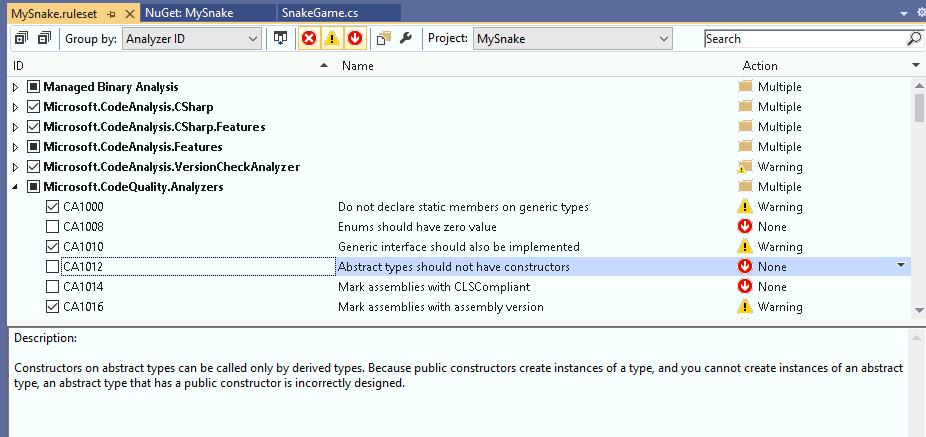Sort rules by the Name column header
Screen dimensions: 926x437
[357, 65]
